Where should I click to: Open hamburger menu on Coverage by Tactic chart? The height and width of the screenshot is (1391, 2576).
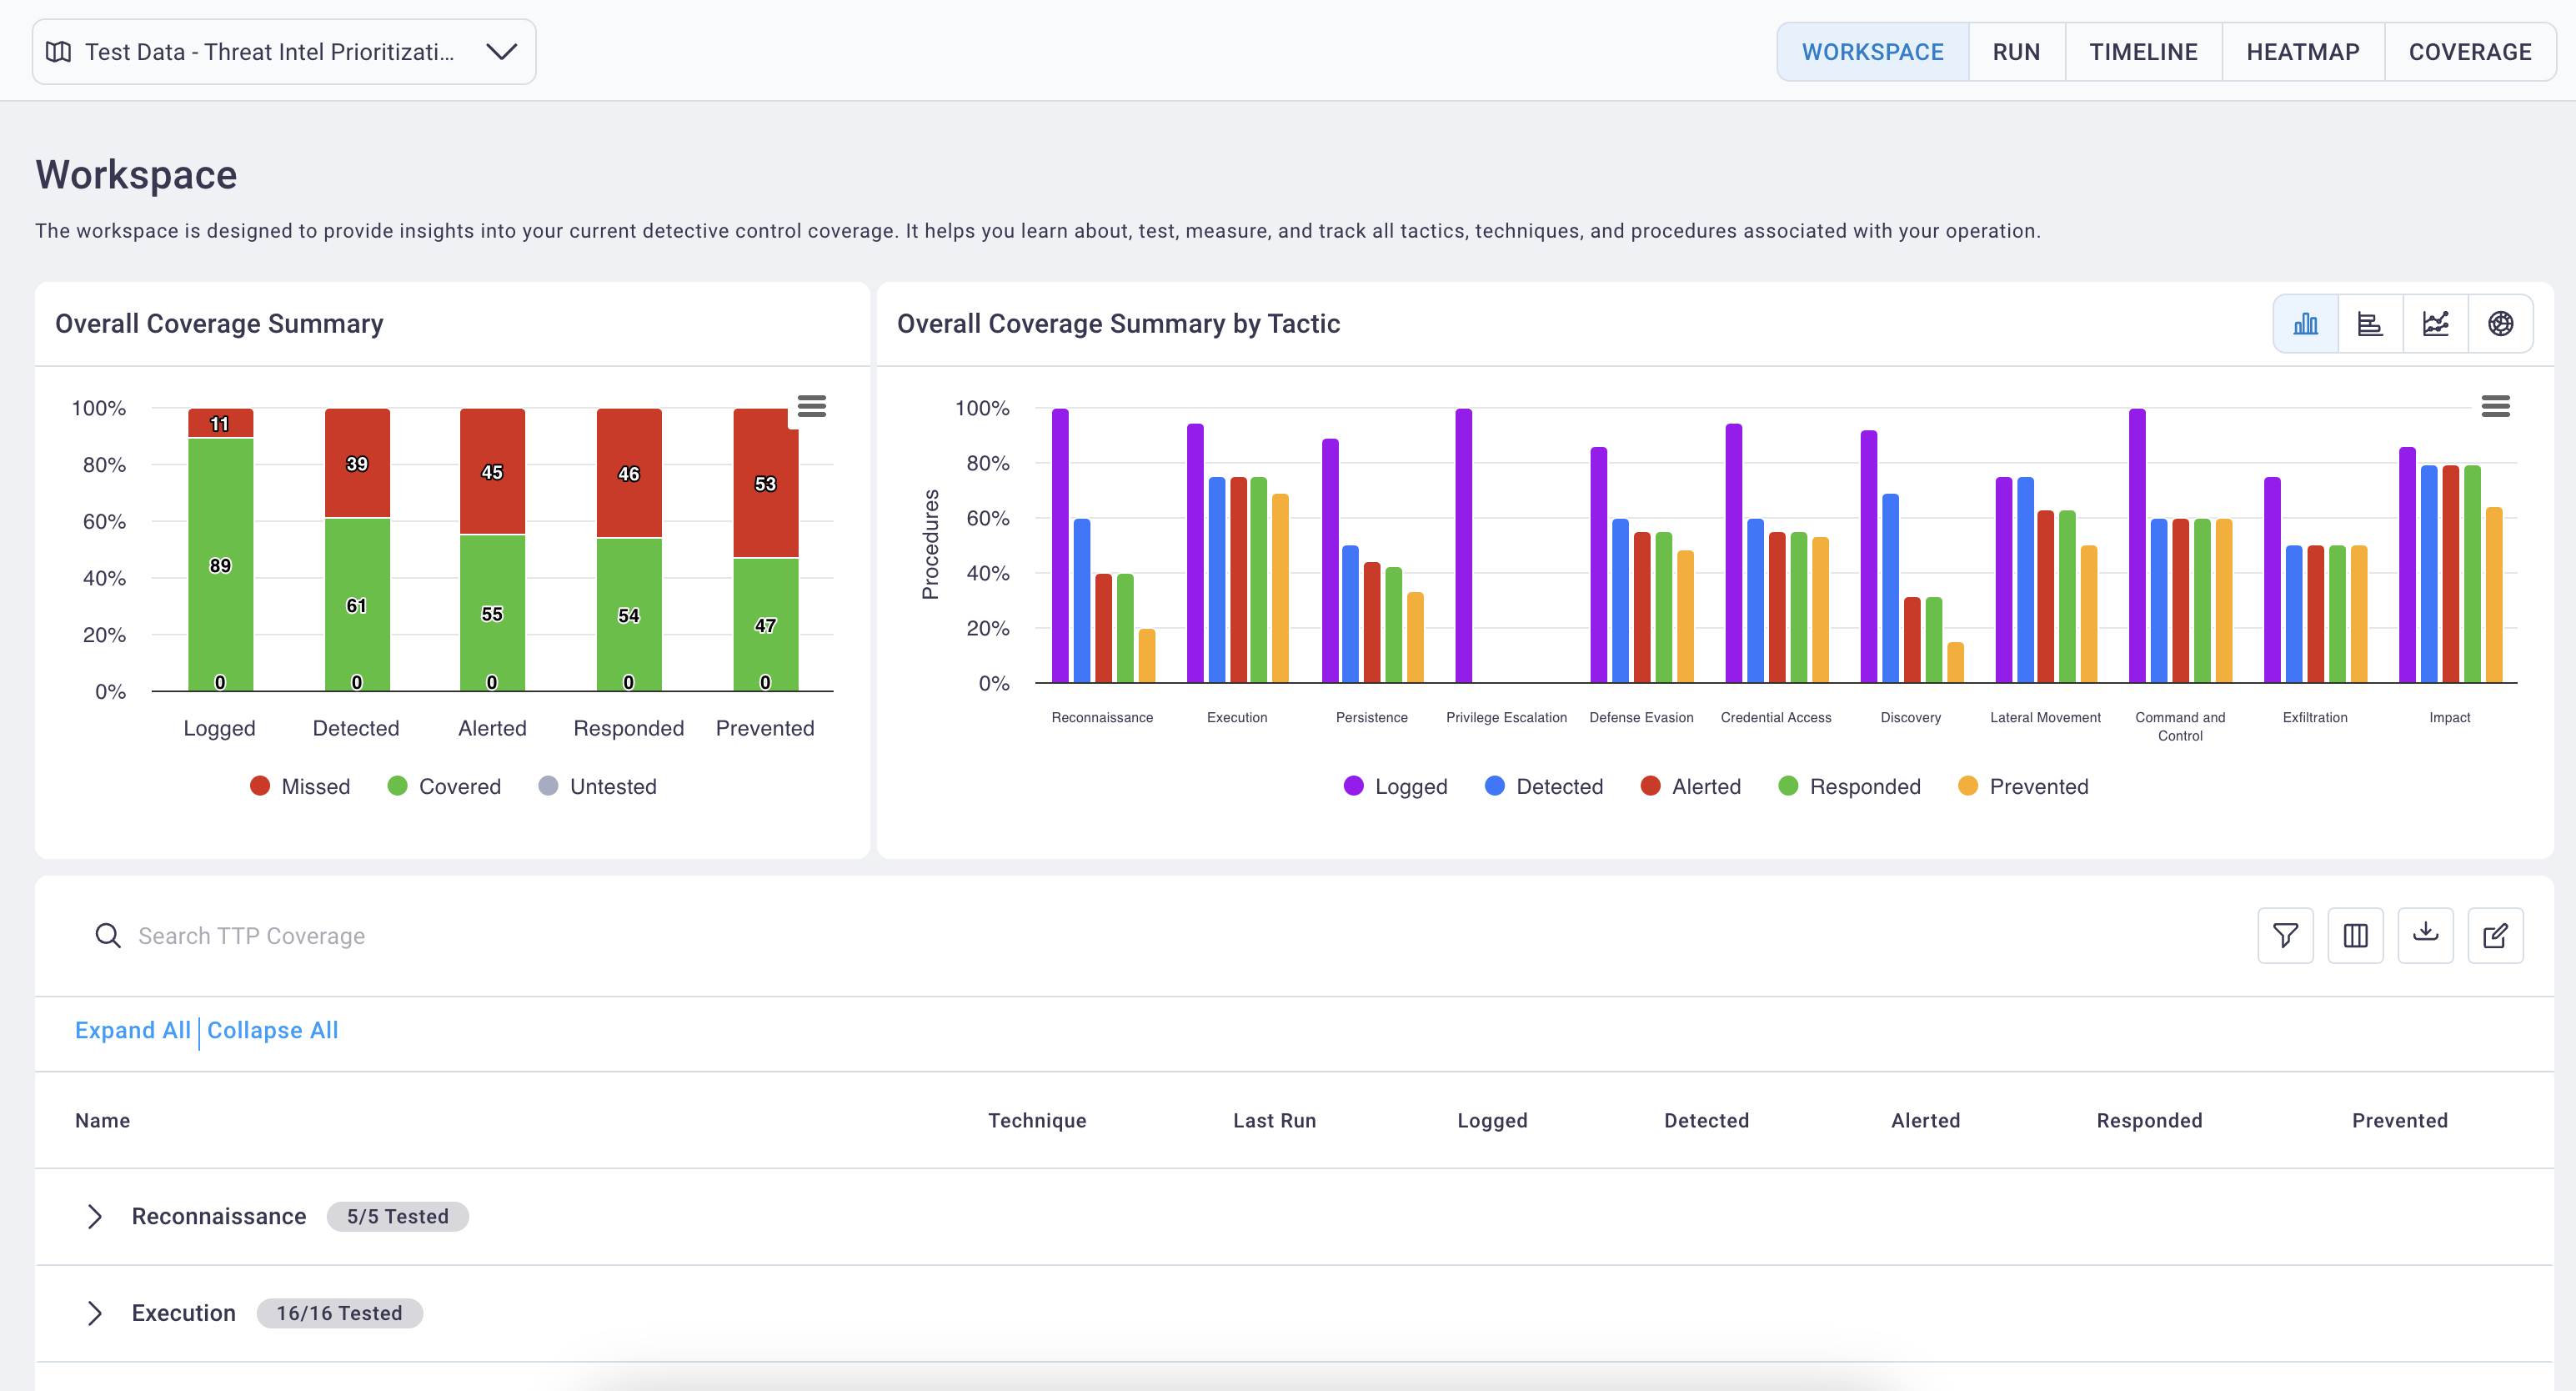click(x=2495, y=406)
